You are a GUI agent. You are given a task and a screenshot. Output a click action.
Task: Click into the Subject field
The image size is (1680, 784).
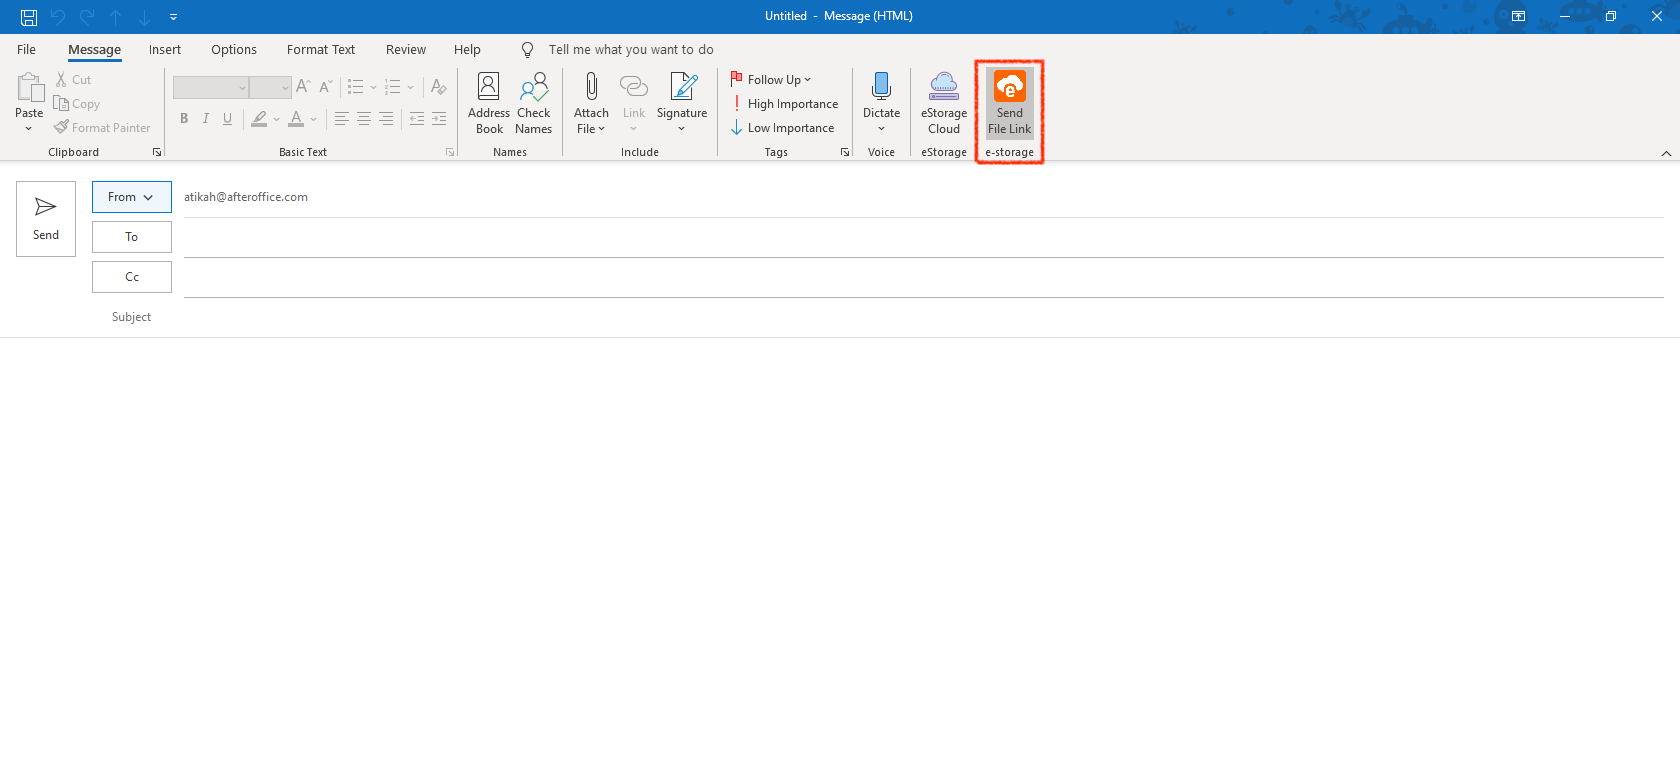click(900, 317)
